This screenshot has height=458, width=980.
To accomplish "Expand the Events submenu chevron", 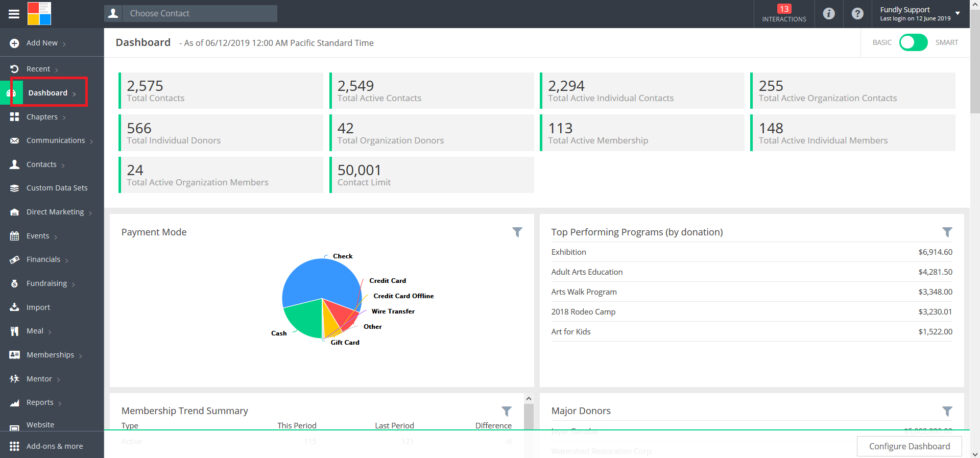I will pyautogui.click(x=56, y=237).
